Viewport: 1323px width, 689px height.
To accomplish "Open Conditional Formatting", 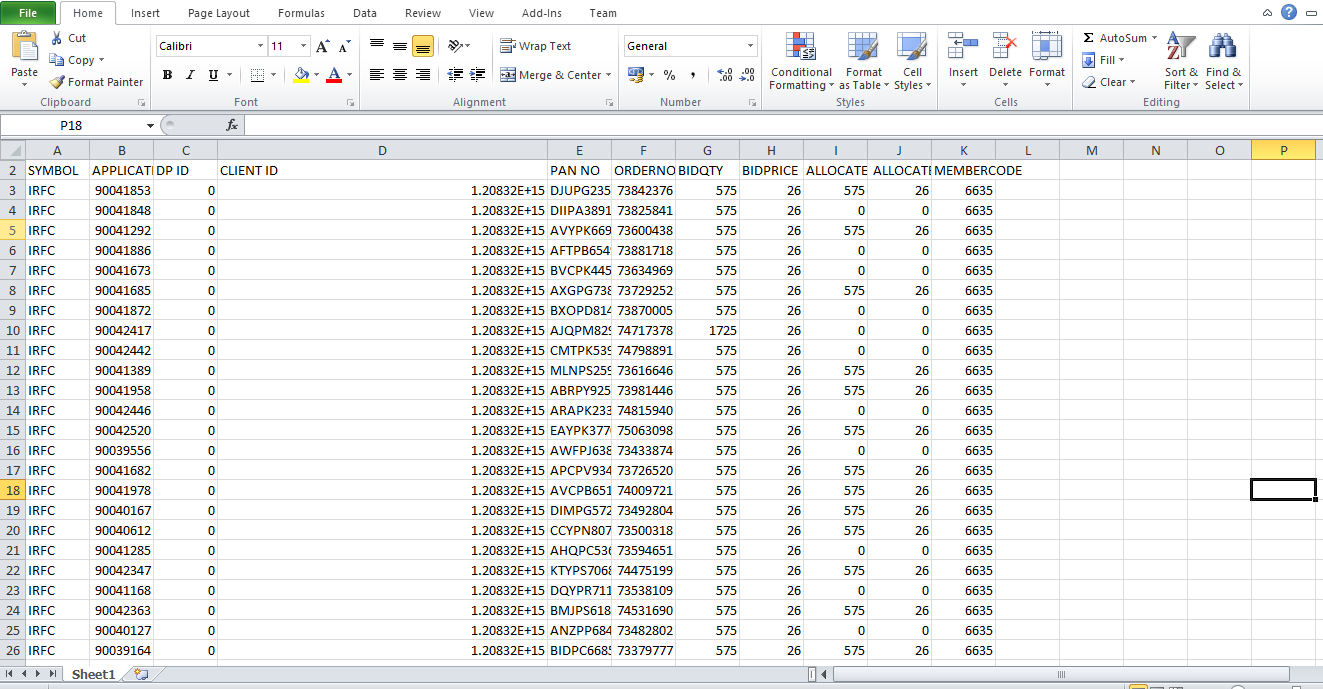I will pos(801,61).
